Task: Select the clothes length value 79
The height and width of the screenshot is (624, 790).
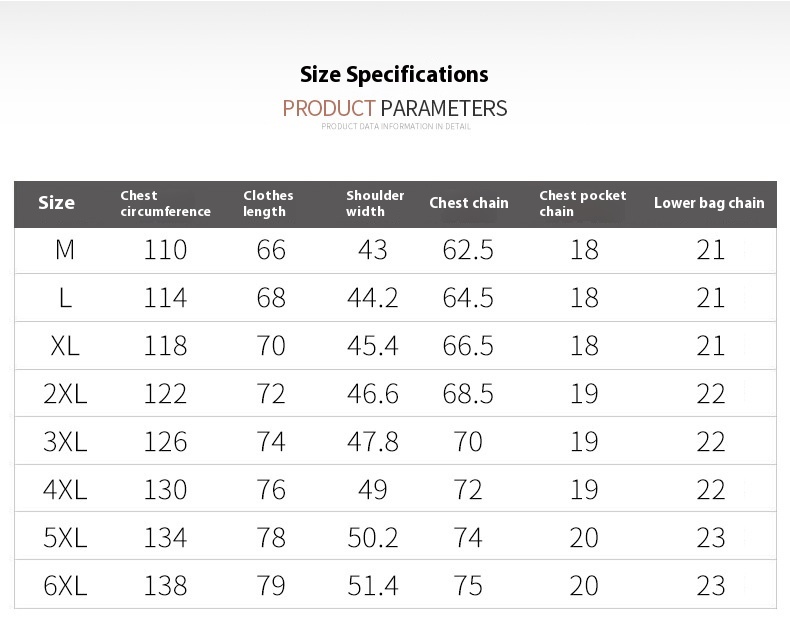Action: pyautogui.click(x=271, y=586)
